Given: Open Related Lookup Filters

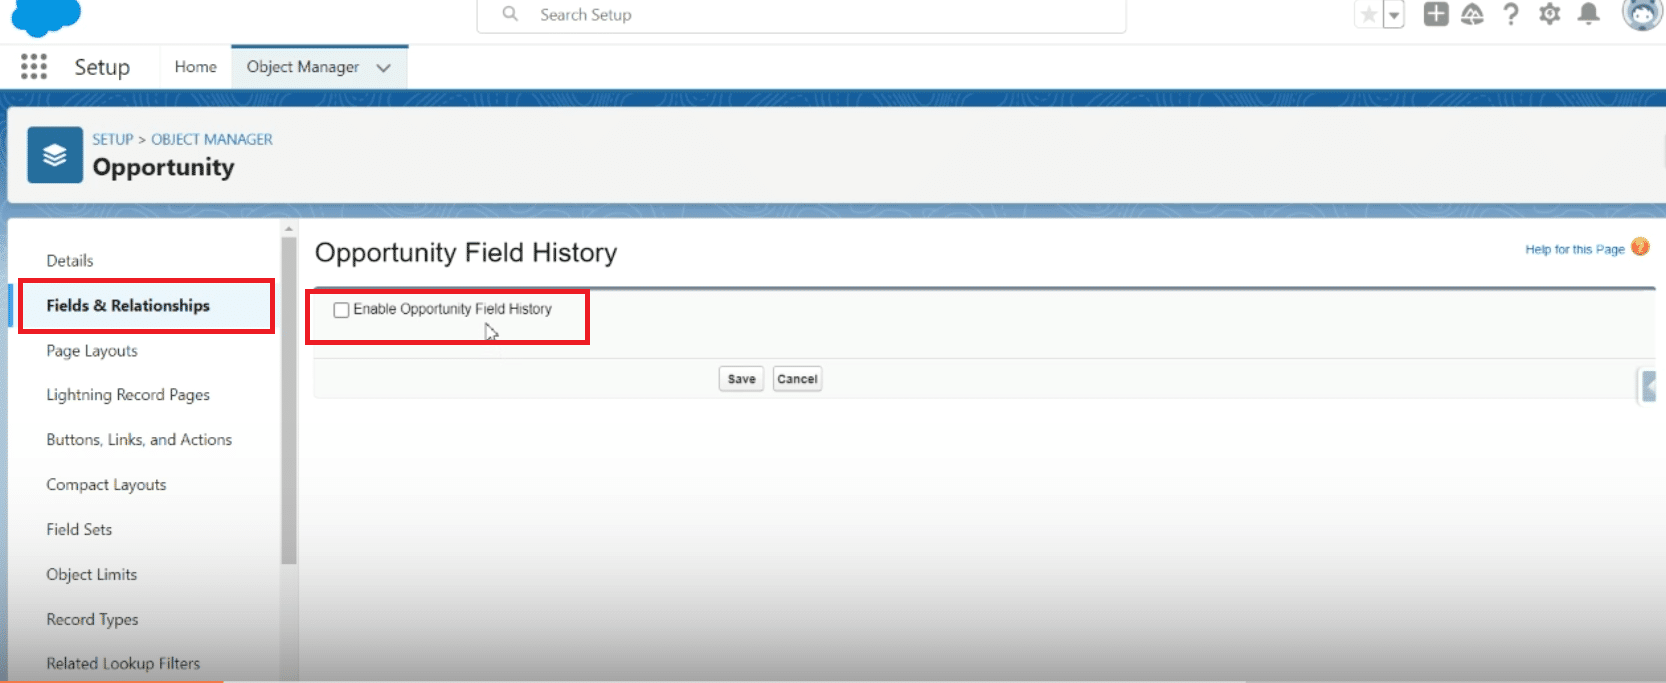Looking at the screenshot, I should pos(123,664).
